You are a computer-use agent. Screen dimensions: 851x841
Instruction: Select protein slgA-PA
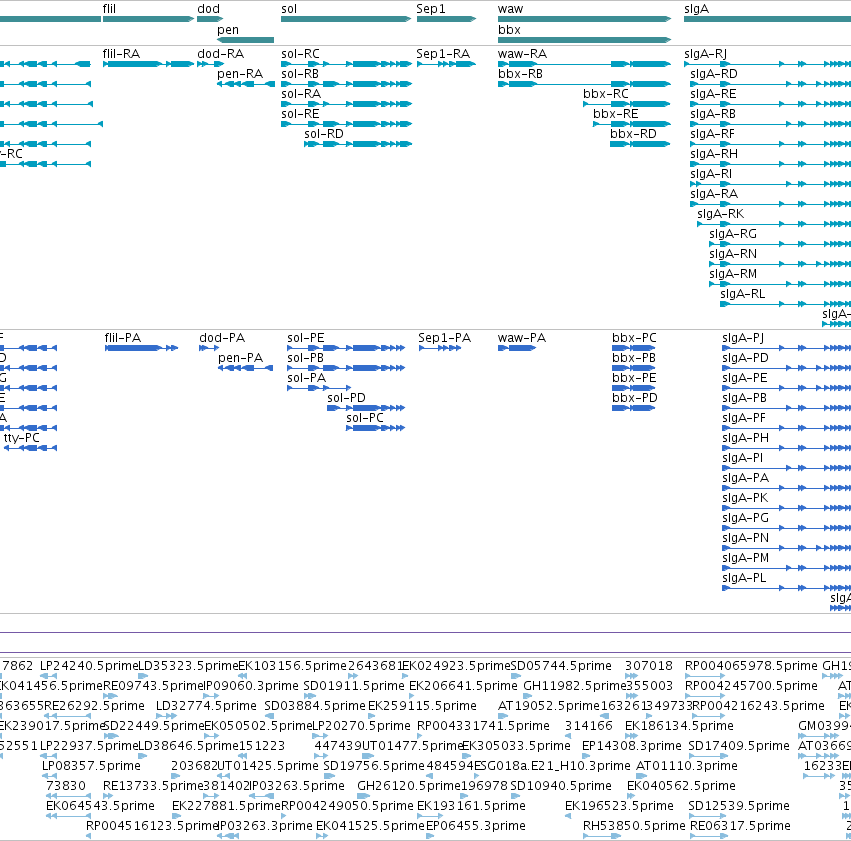tap(786, 488)
